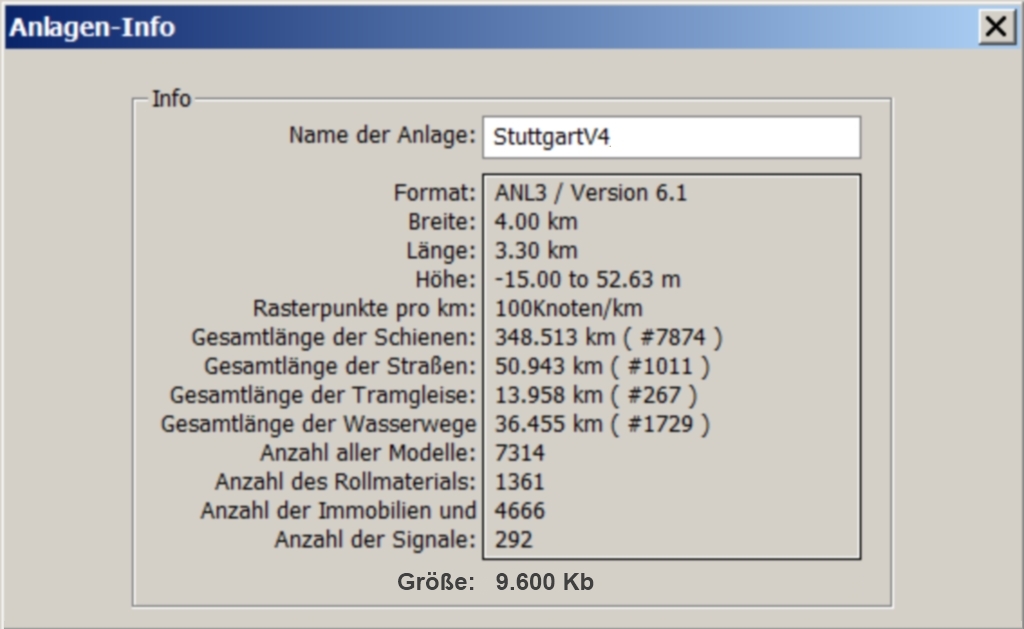The height and width of the screenshot is (629, 1024).
Task: Click the 'Anzahl des Rollmaterials:' label
Action: coord(345,482)
